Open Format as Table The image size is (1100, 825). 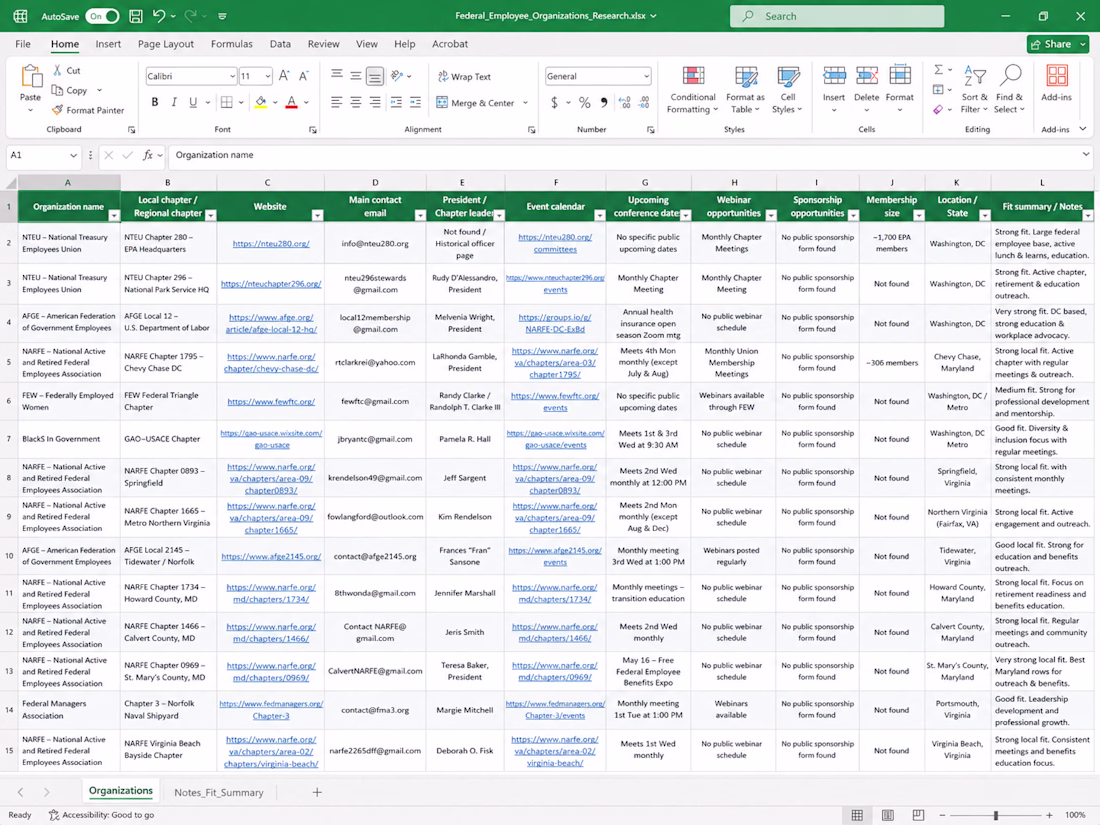point(745,90)
